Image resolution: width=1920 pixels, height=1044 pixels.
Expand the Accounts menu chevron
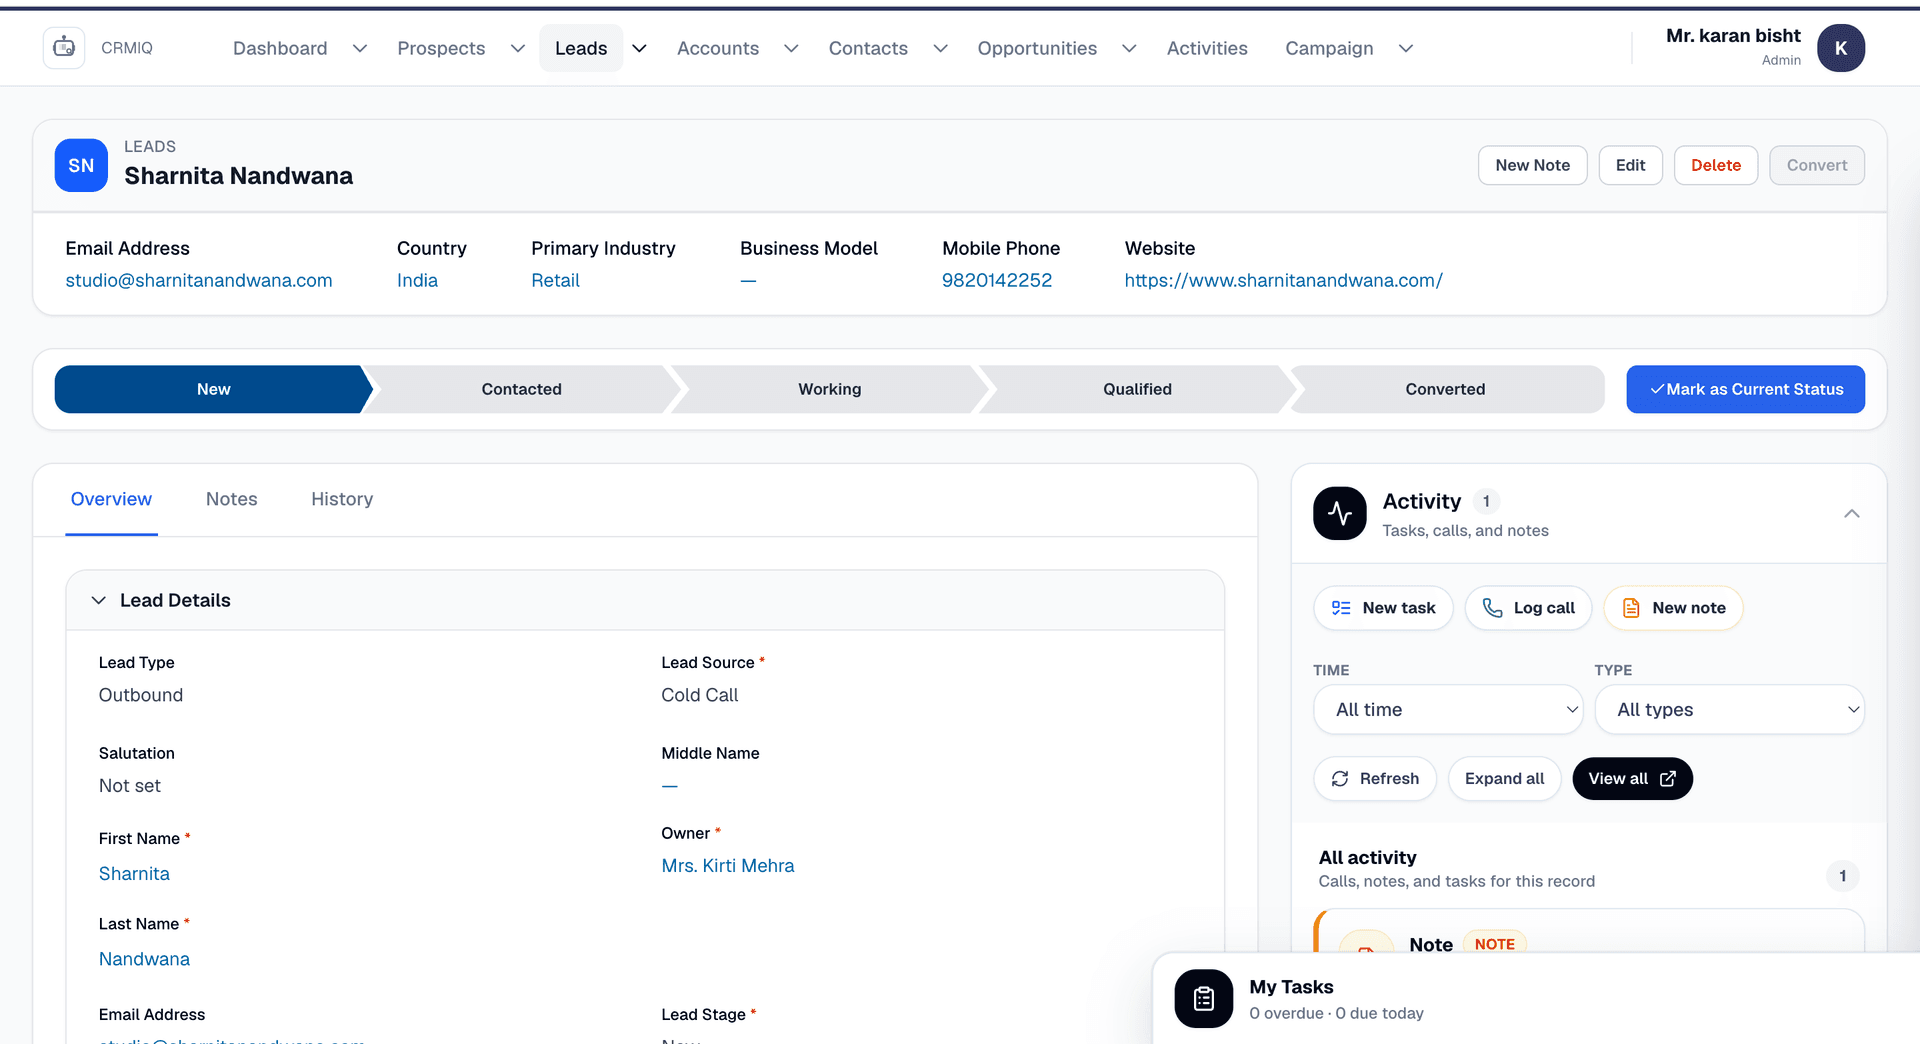click(x=791, y=48)
